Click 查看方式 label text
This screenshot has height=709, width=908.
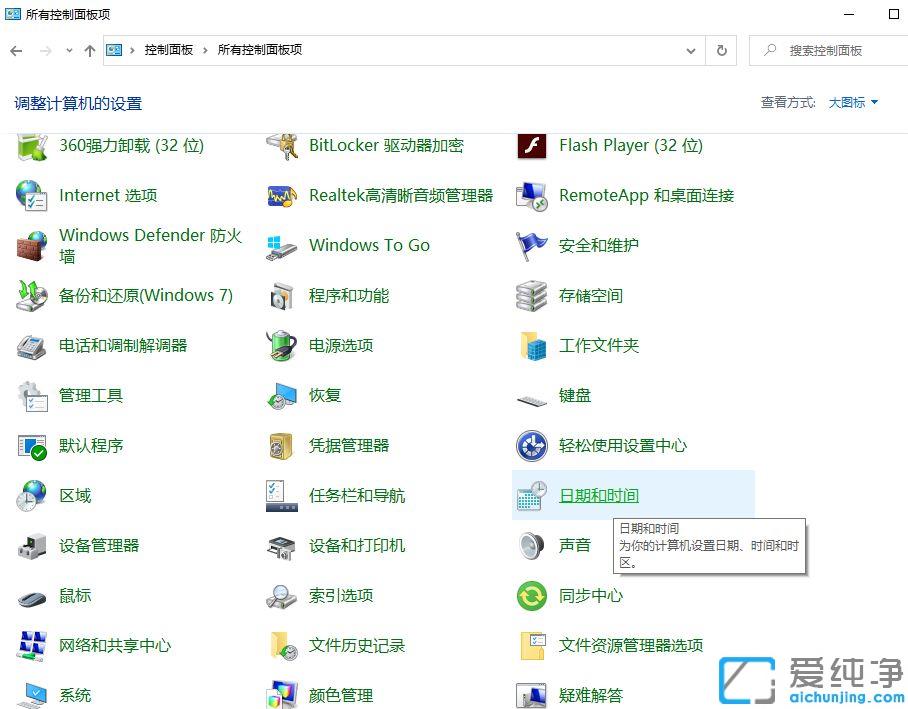[x=788, y=103]
